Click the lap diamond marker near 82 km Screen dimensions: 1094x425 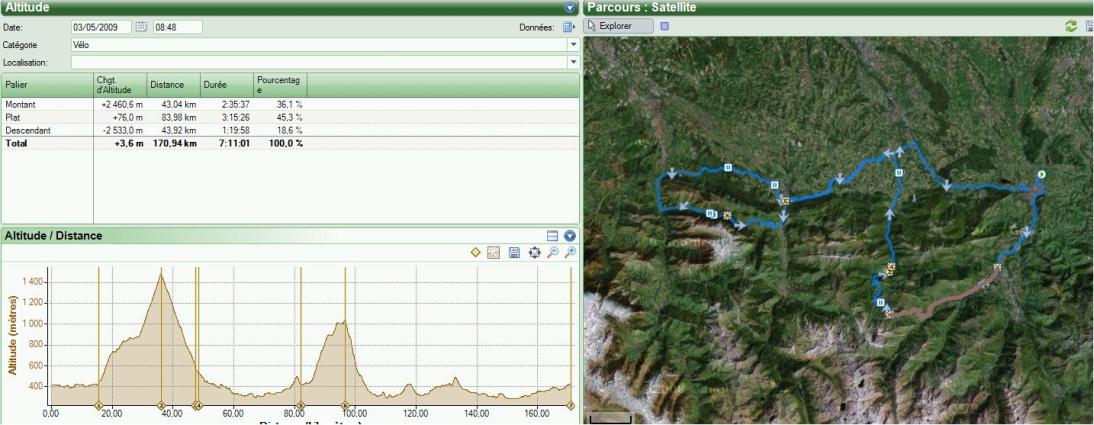301,405
